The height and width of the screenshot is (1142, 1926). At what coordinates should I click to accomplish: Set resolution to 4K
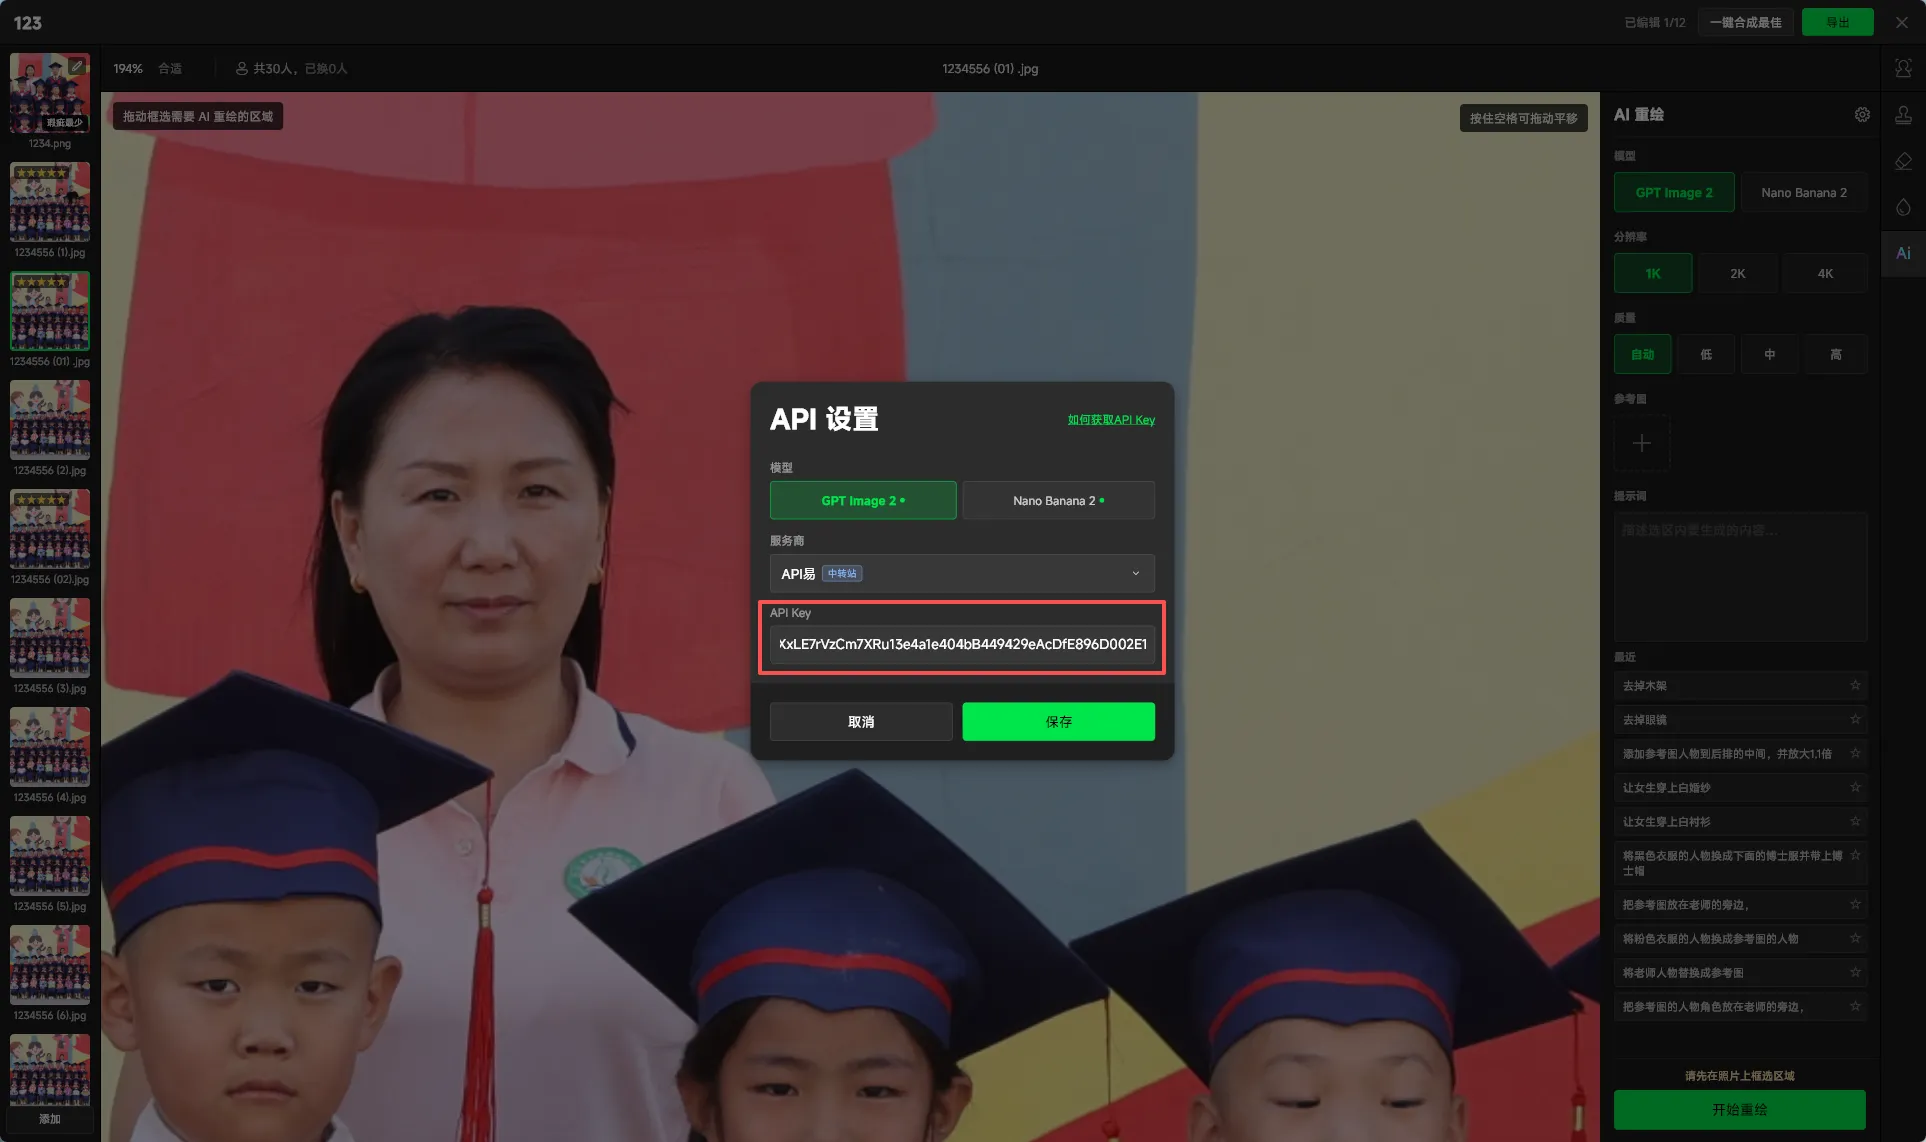[x=1825, y=273]
